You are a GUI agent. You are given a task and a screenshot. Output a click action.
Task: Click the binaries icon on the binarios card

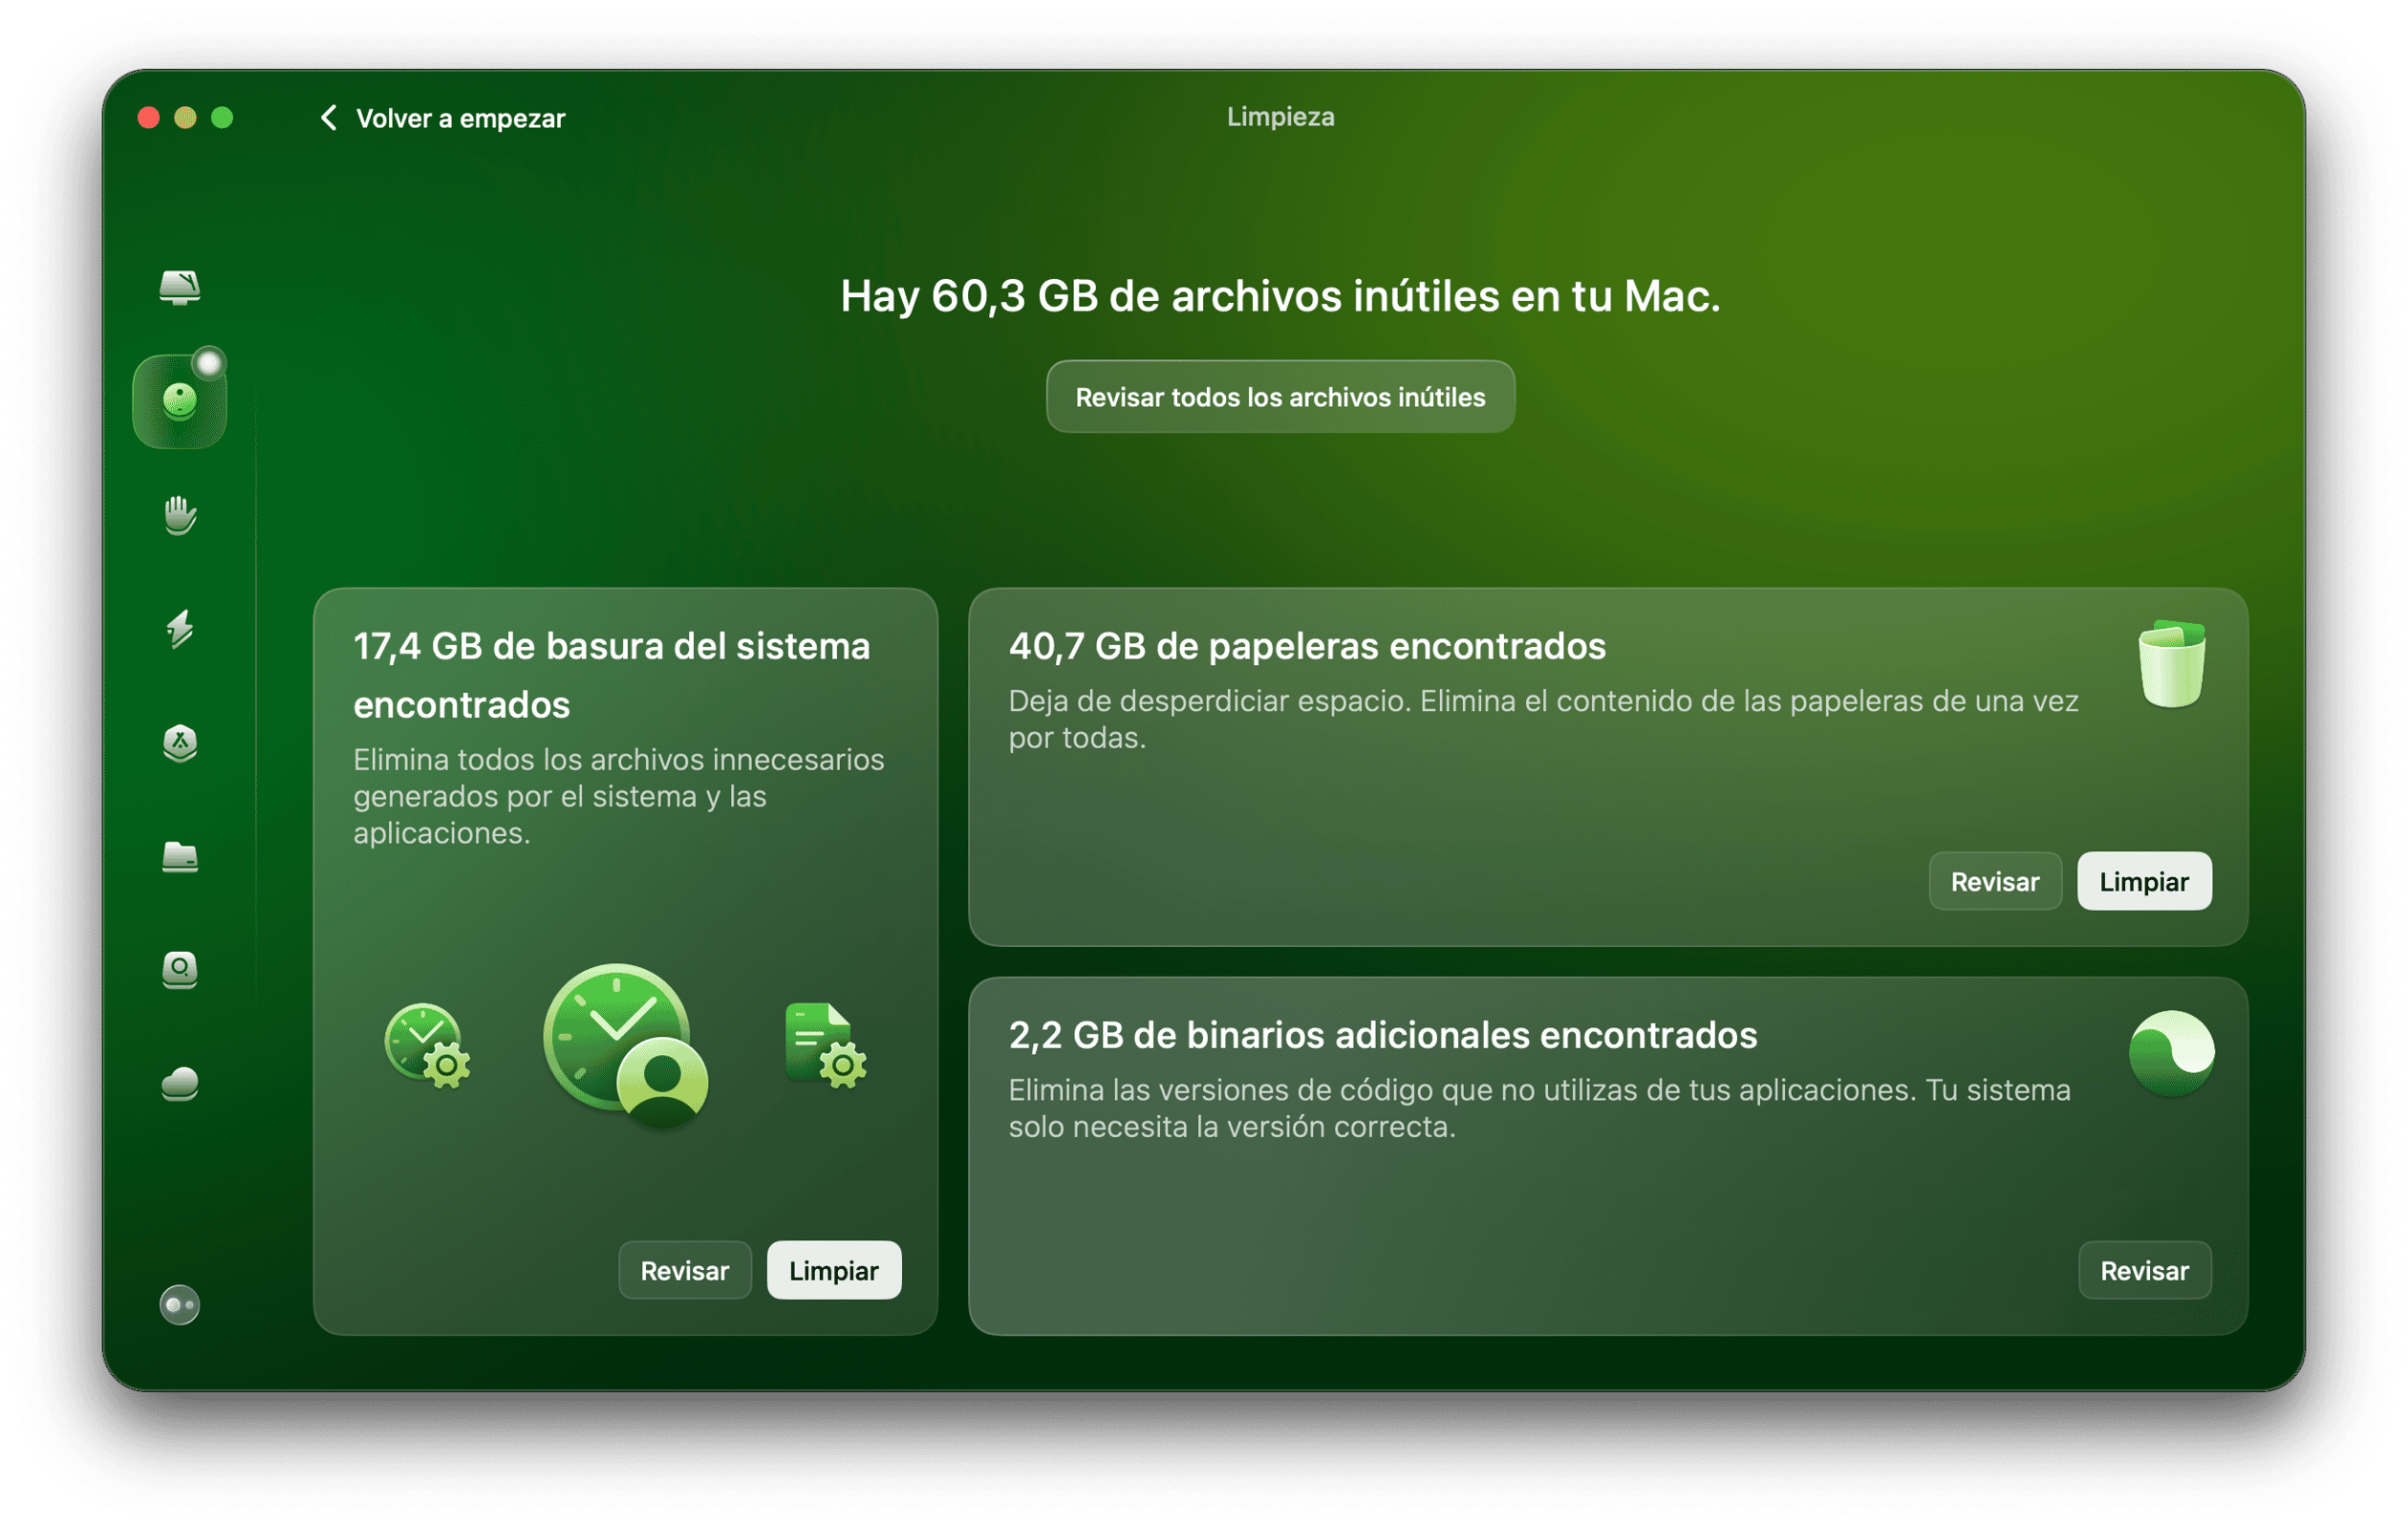pyautogui.click(x=2172, y=1051)
